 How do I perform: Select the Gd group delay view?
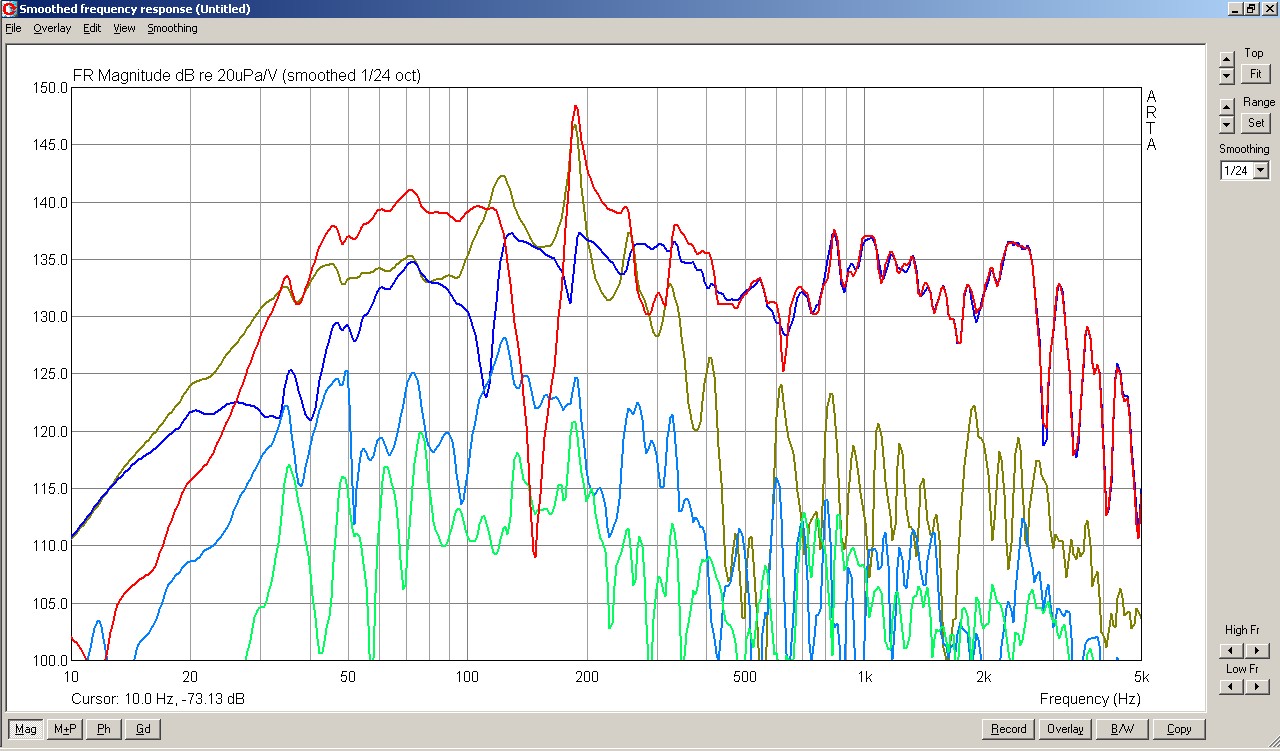coord(142,729)
